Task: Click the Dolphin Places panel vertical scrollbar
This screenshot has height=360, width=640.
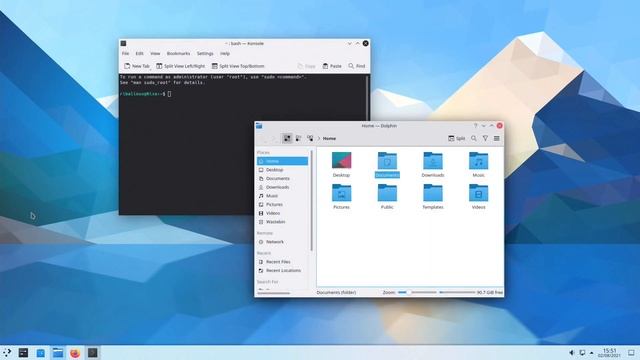Action: tap(311, 200)
